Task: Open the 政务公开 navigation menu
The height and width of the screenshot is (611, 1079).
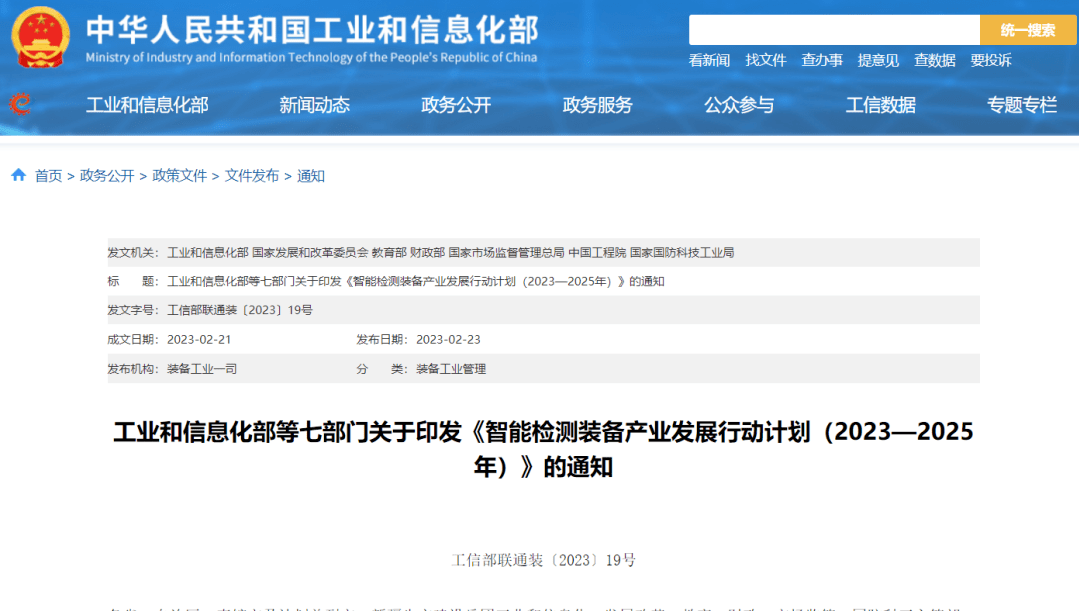Action: 456,105
